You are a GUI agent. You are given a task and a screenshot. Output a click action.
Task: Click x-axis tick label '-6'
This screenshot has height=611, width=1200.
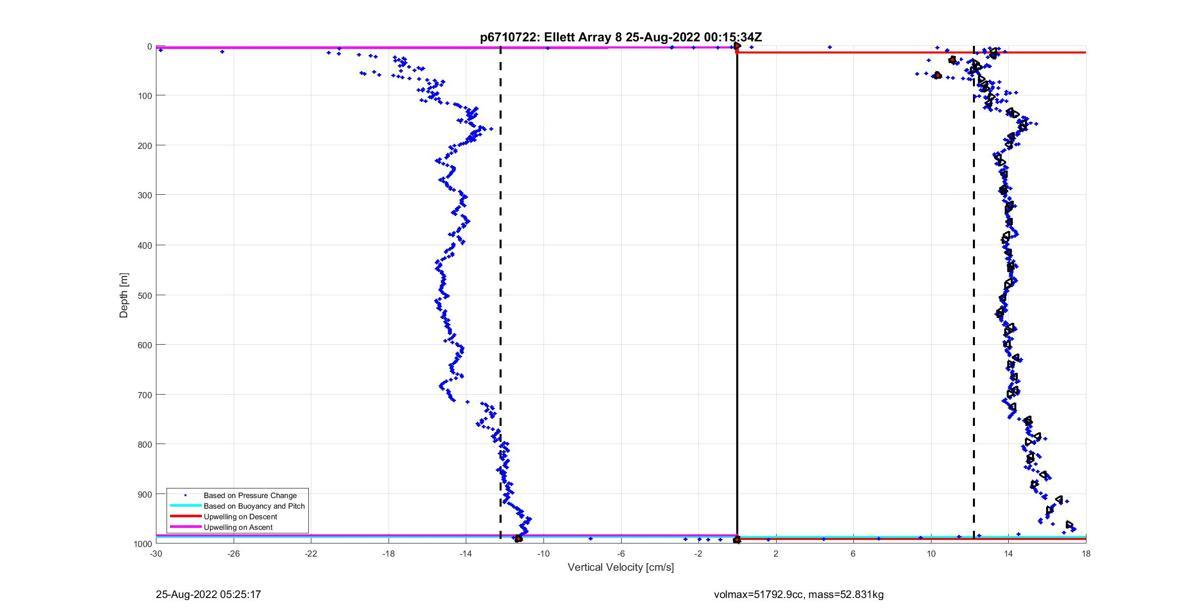621,553
